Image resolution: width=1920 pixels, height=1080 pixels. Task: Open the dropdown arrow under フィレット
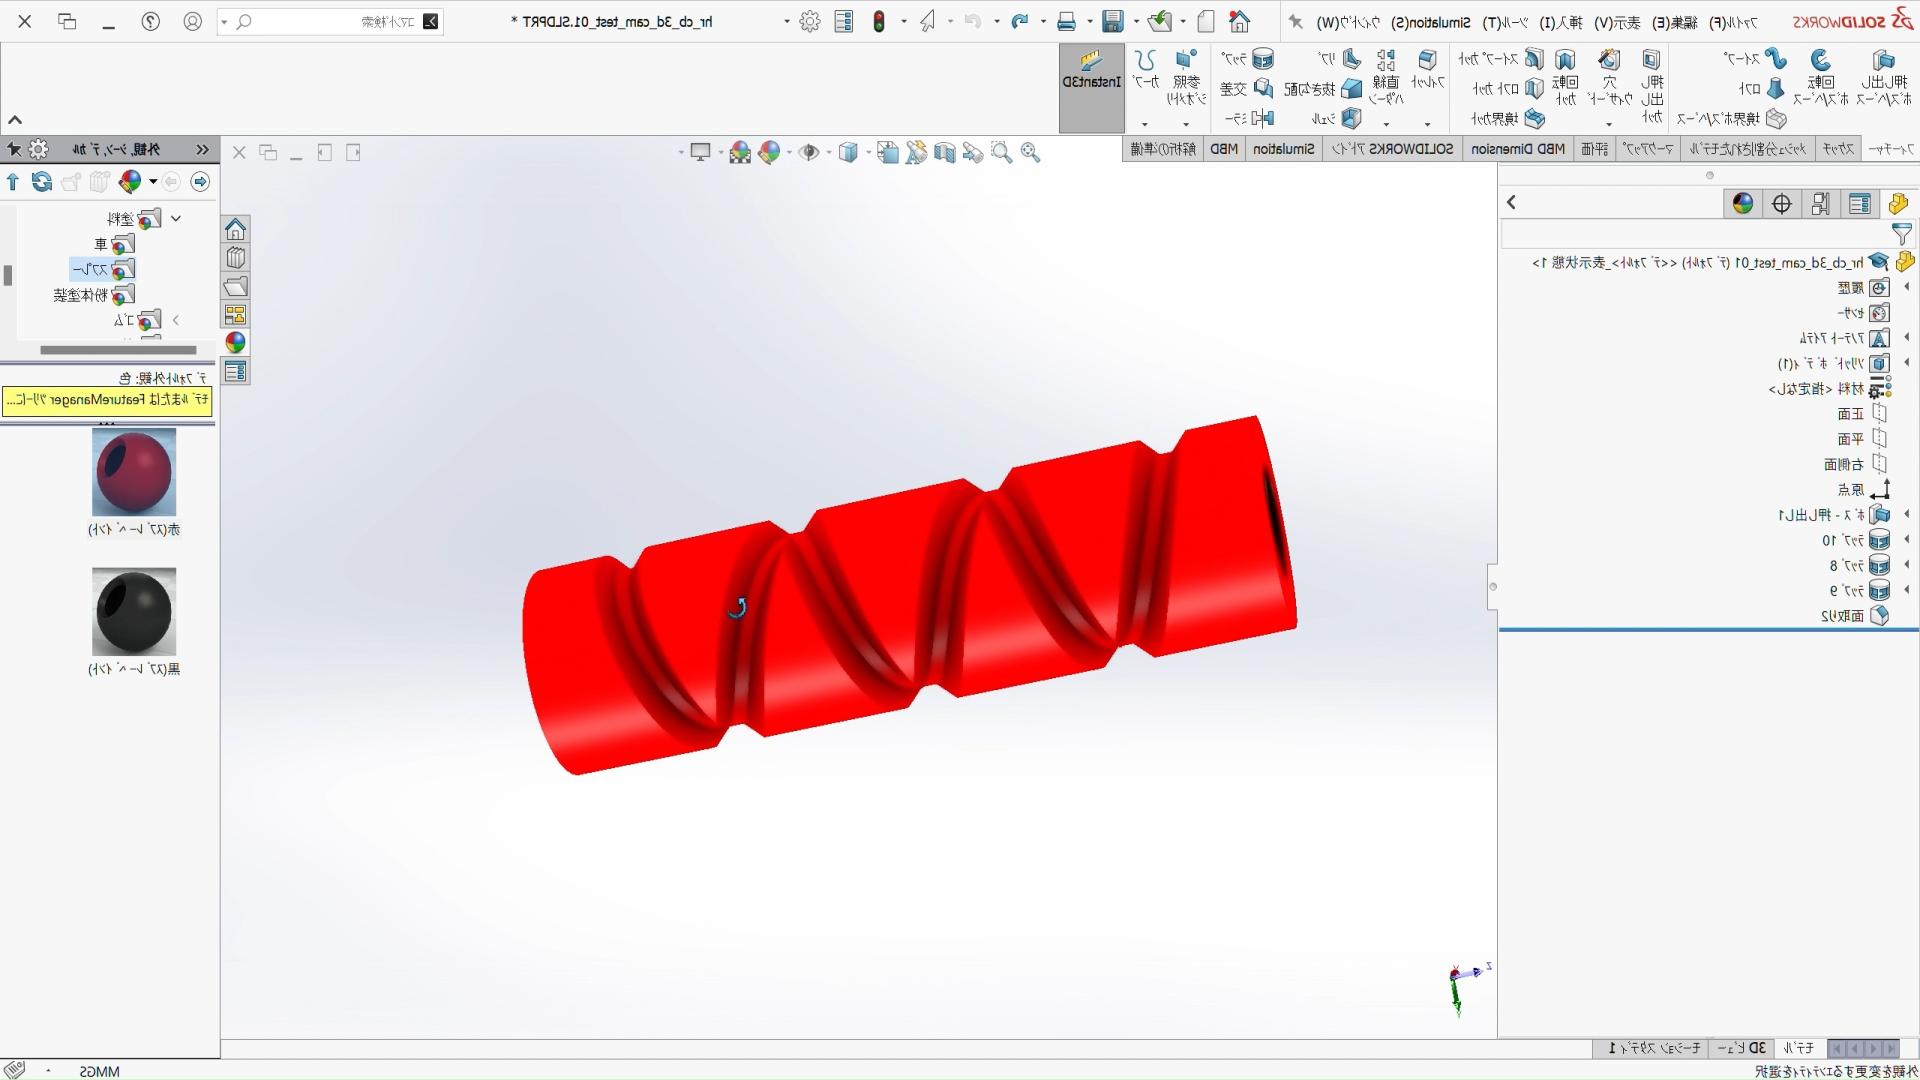tap(1428, 124)
